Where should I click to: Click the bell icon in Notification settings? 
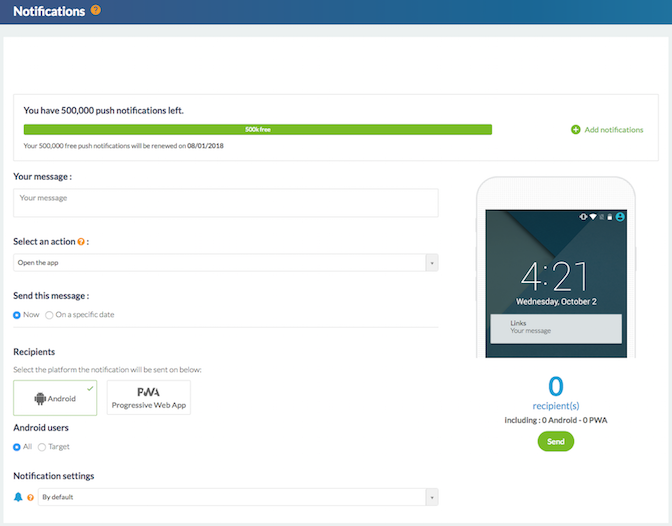(x=18, y=497)
